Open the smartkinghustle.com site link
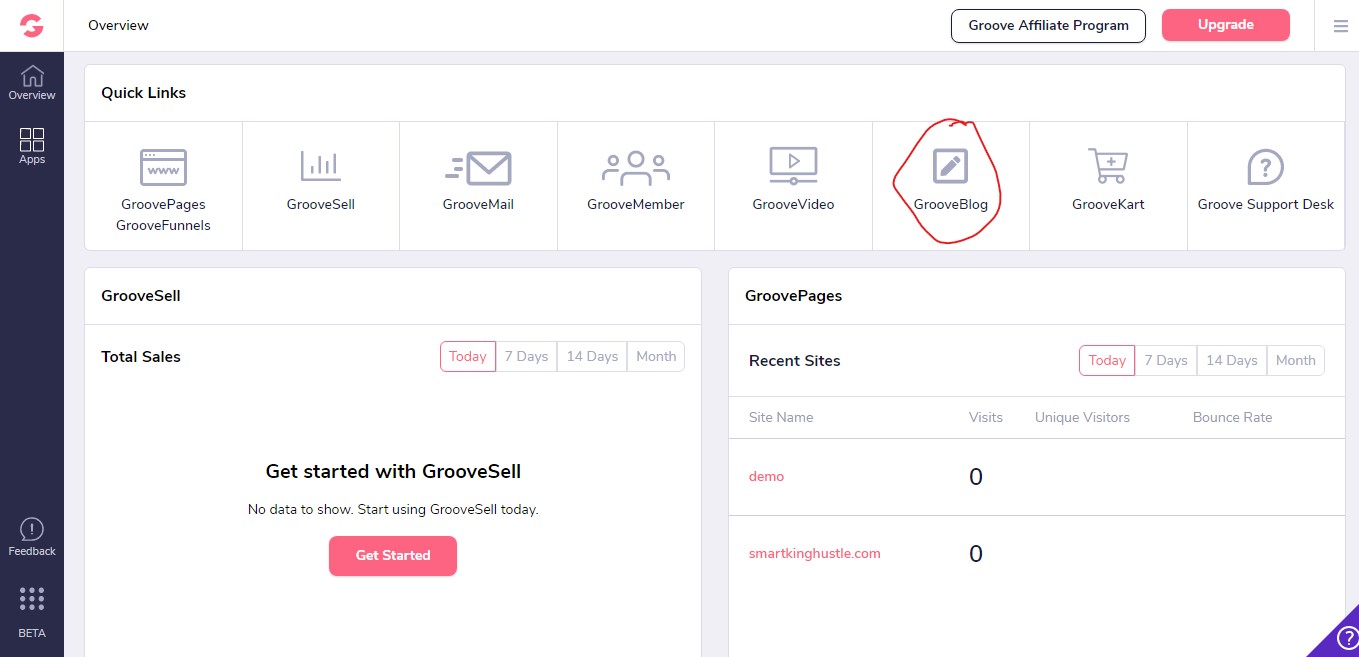Viewport: 1359px width, 657px height. pos(814,554)
